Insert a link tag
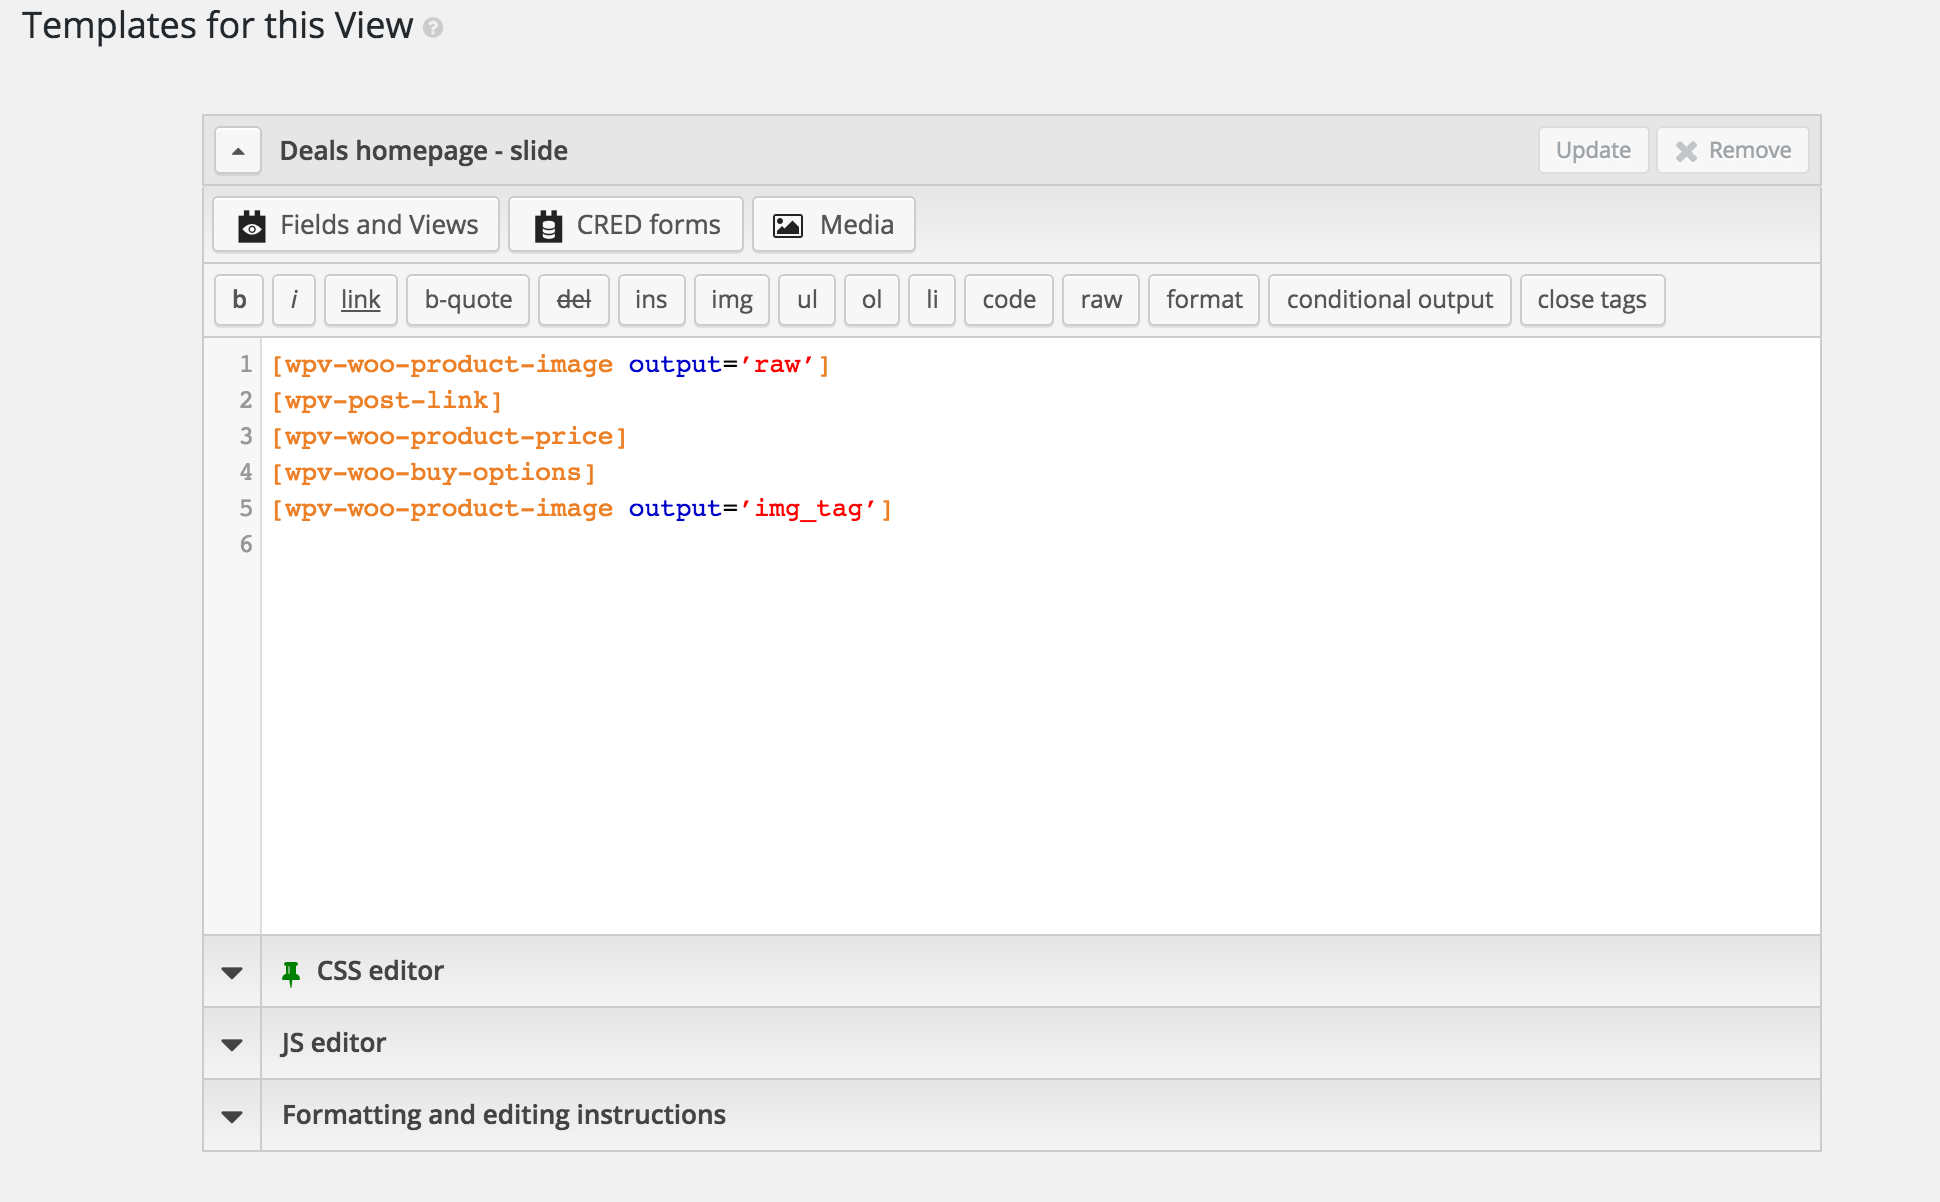 [360, 300]
